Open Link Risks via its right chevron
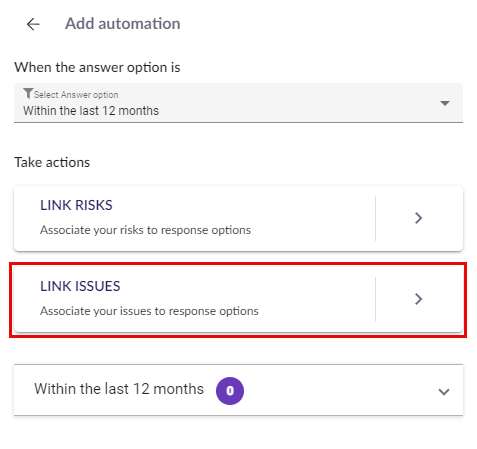The height and width of the screenshot is (449, 477). coord(418,218)
